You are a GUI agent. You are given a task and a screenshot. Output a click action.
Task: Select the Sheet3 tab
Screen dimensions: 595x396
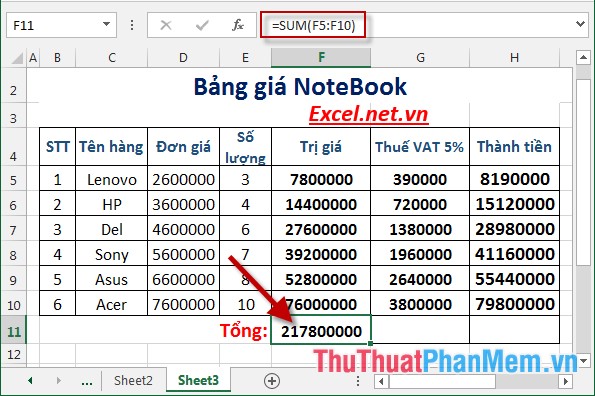pos(198,380)
